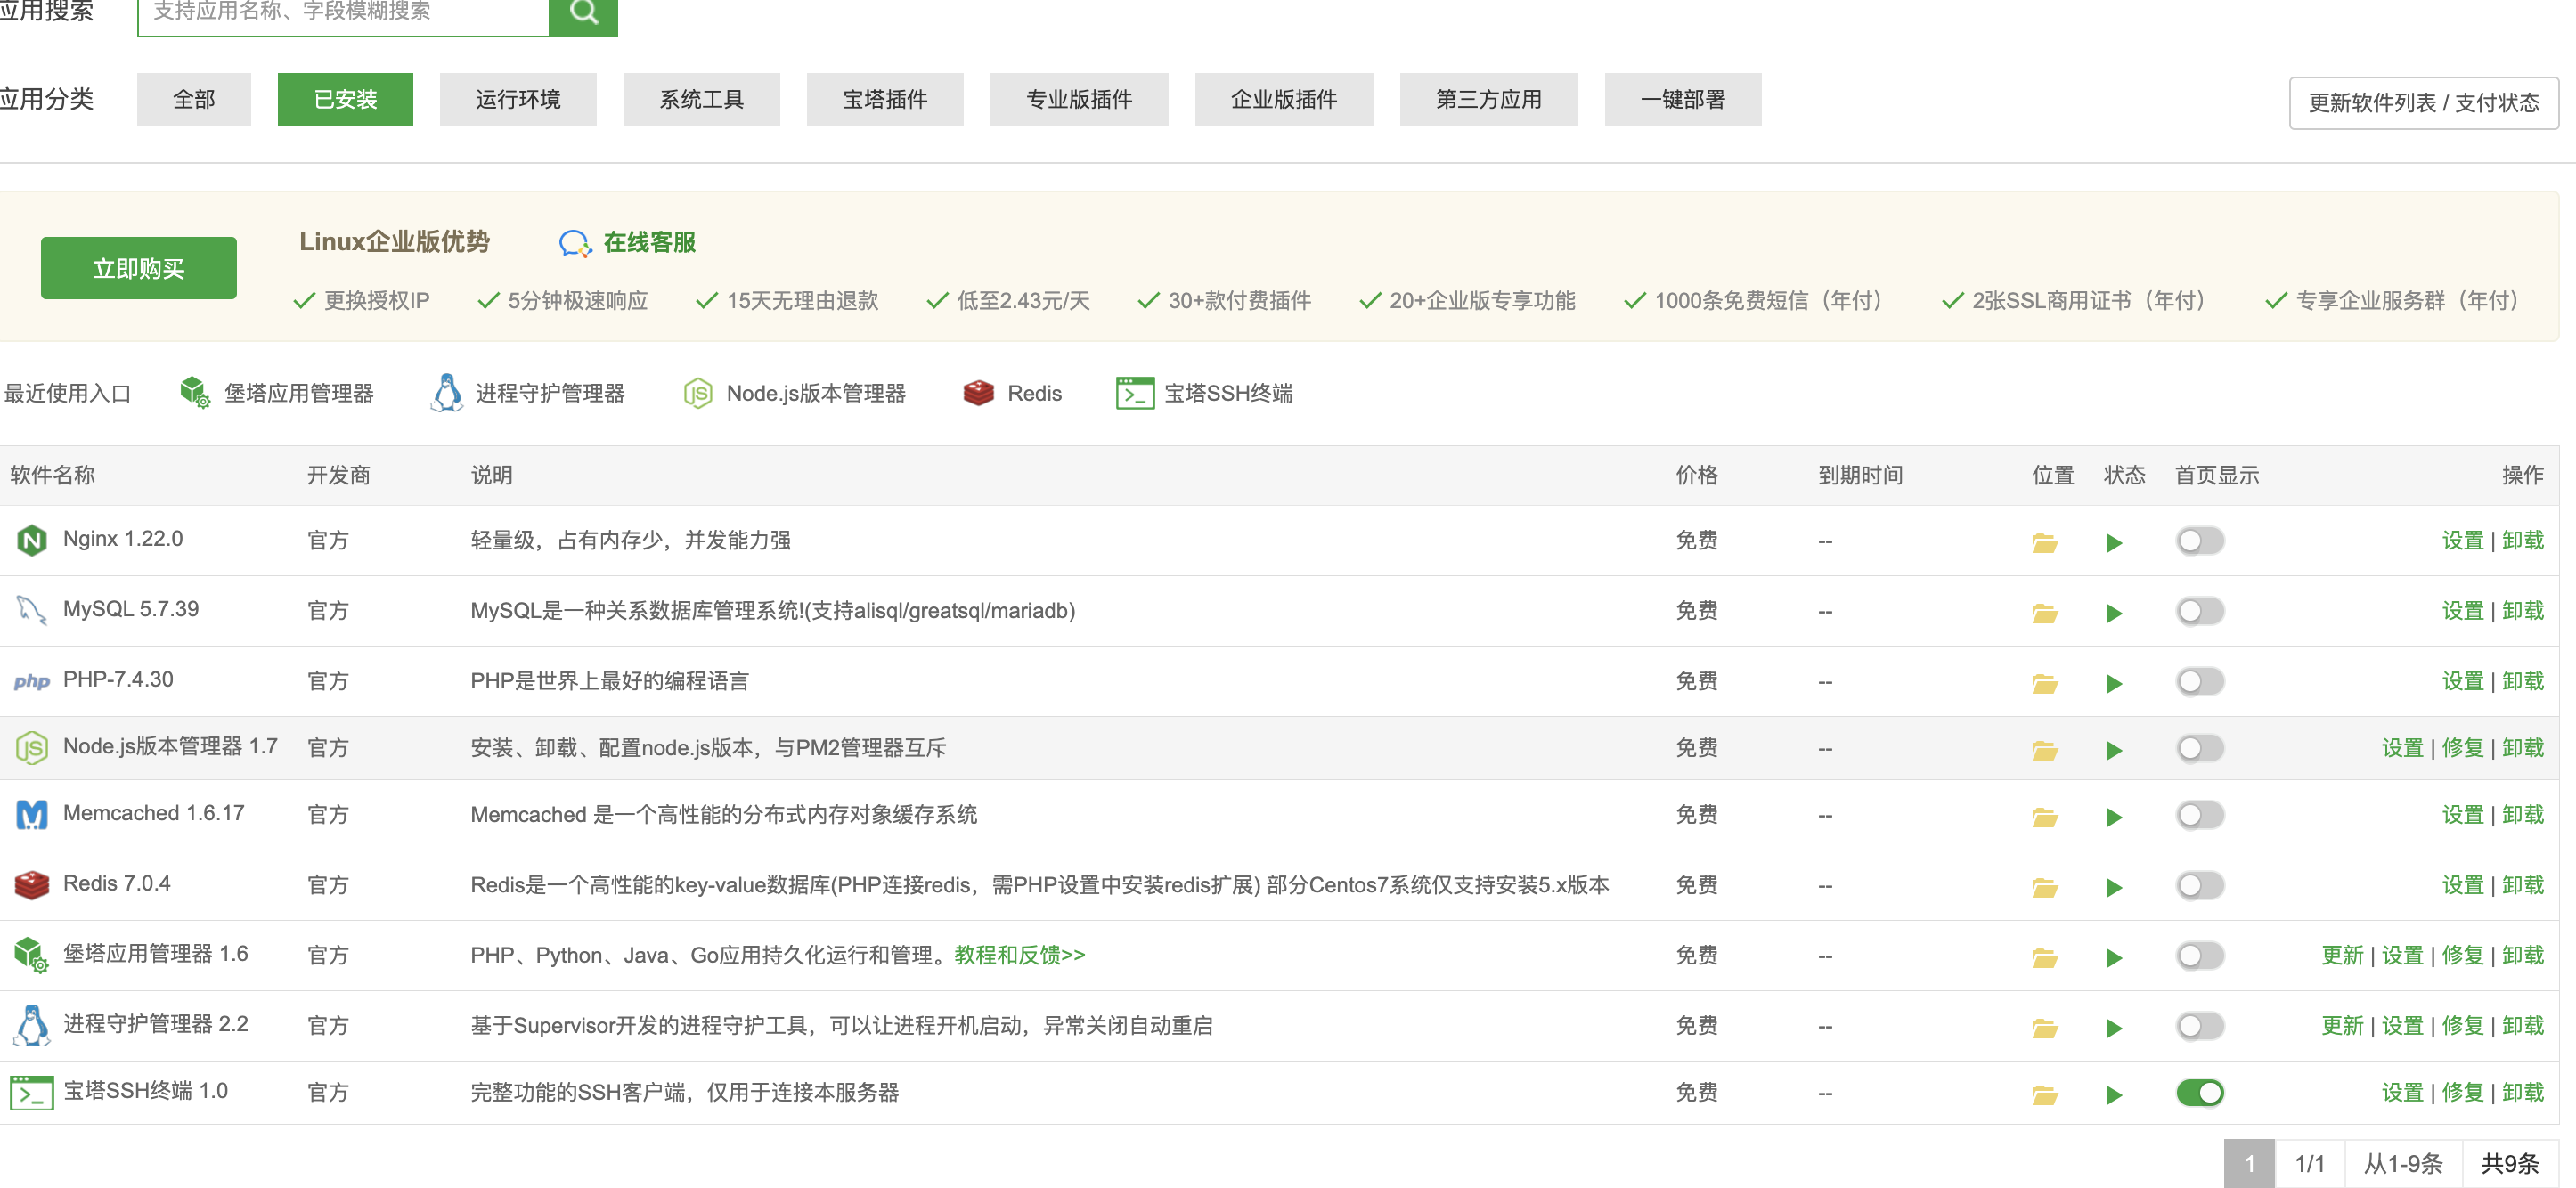
Task: Switch to 企业版插件 category
Action: click(x=1284, y=99)
